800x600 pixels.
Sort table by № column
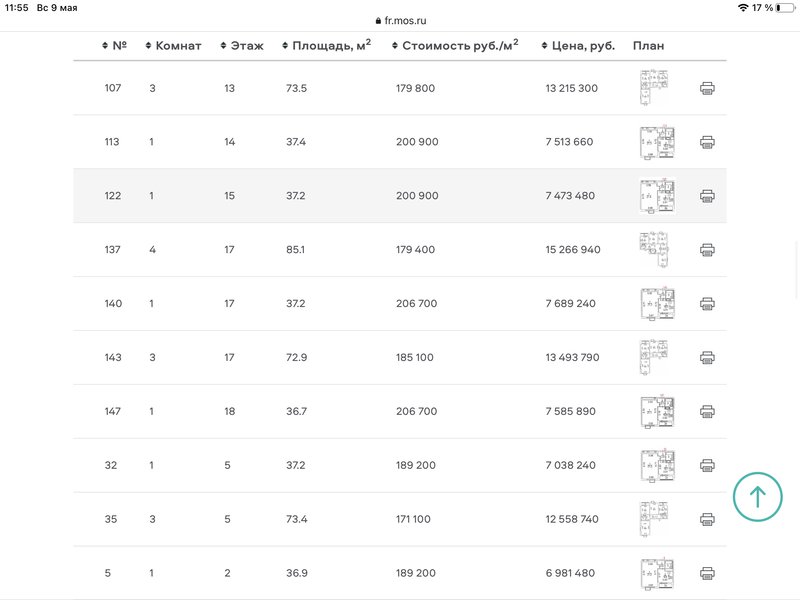(x=114, y=45)
